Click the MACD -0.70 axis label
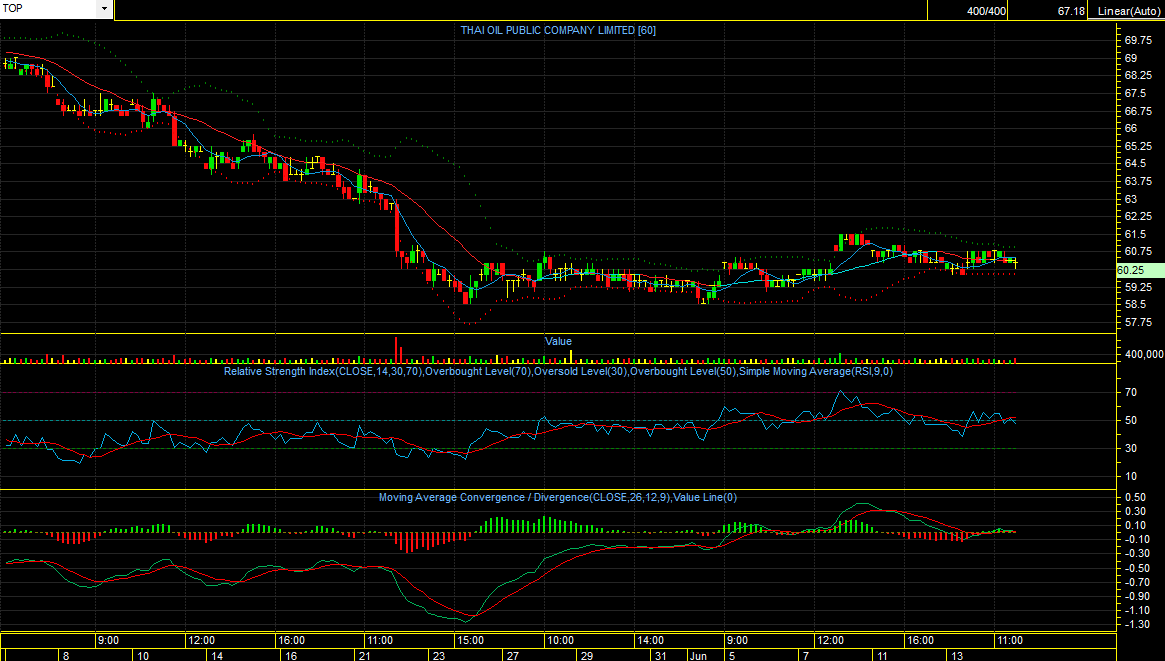The height and width of the screenshot is (661, 1165). [1137, 582]
